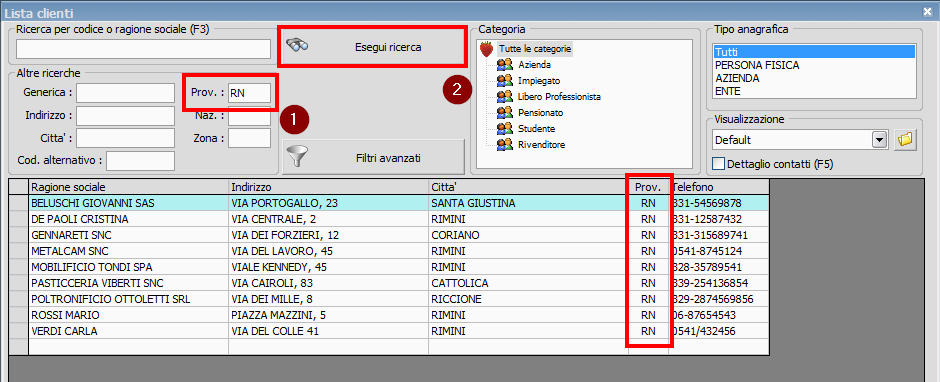Image resolution: width=940 pixels, height=382 pixels.
Task: Select ENTE in Tipo anagrafica
Action: 814,92
